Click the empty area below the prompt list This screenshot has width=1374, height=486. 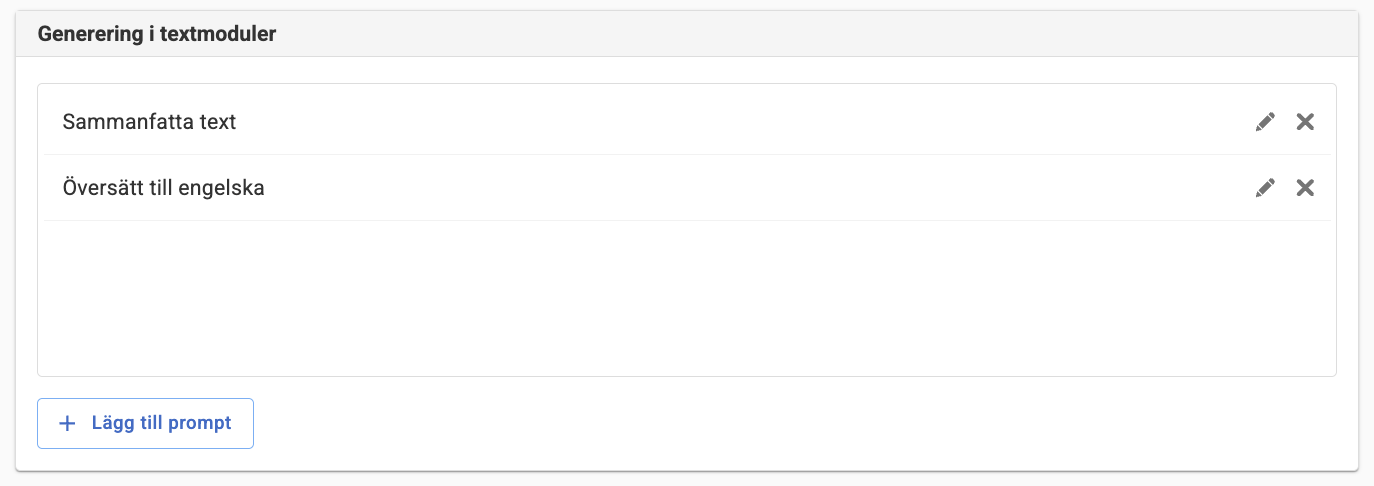687,298
